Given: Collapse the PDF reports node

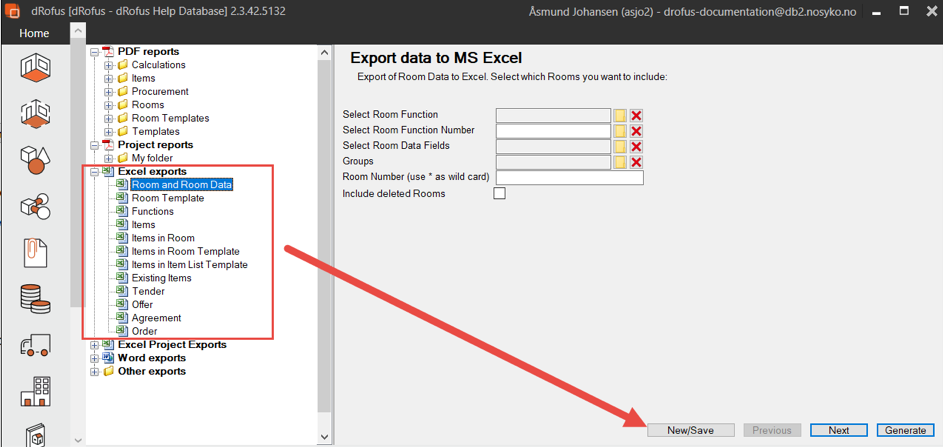Looking at the screenshot, I should coord(94,52).
